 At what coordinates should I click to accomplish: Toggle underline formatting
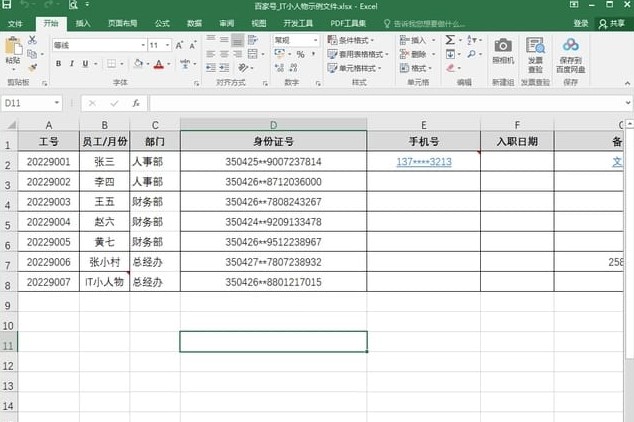pos(85,63)
